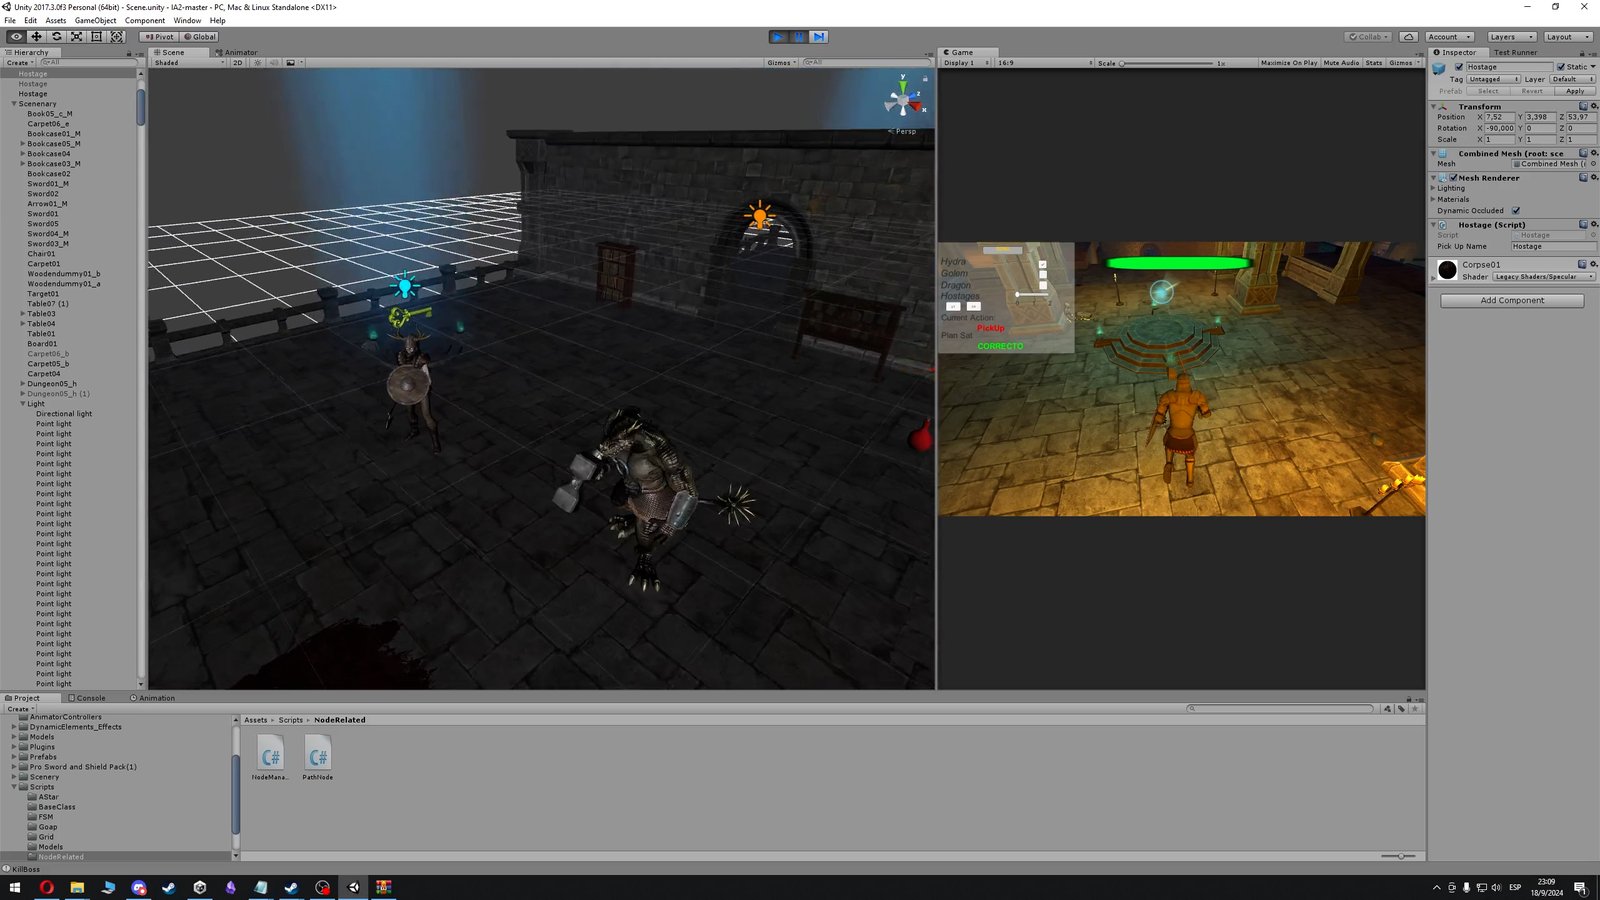The width and height of the screenshot is (1600, 900).
Task: Open Windows Start menu
Action: (x=15, y=887)
